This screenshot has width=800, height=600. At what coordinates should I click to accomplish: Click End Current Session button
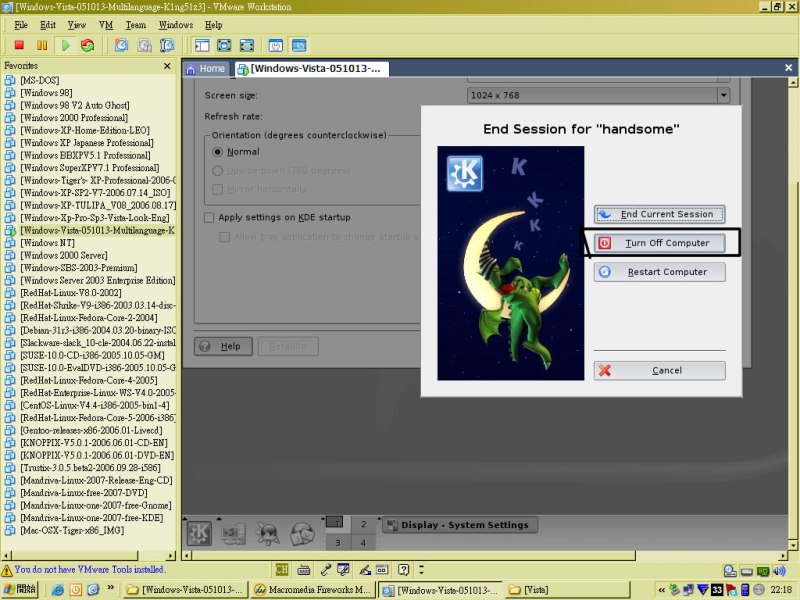(x=659, y=214)
